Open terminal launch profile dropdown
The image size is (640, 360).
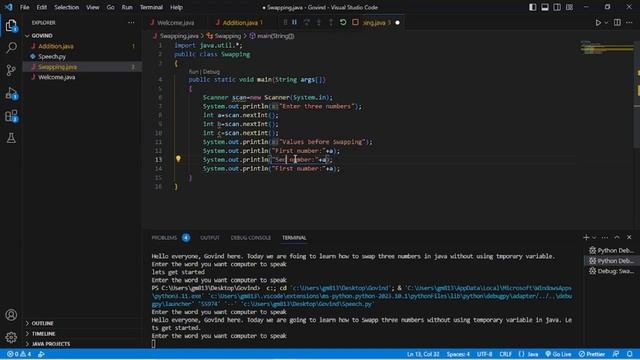pos(594,238)
